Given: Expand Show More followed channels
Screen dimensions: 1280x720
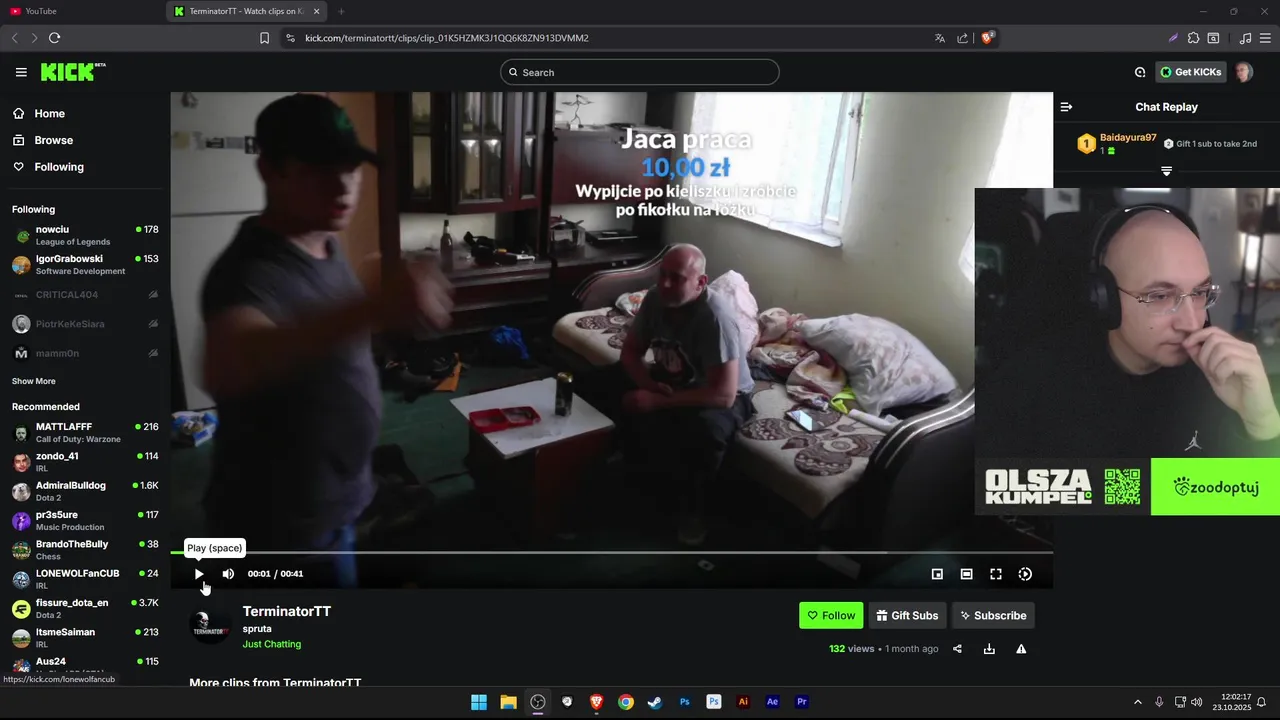Looking at the screenshot, I should (34, 381).
